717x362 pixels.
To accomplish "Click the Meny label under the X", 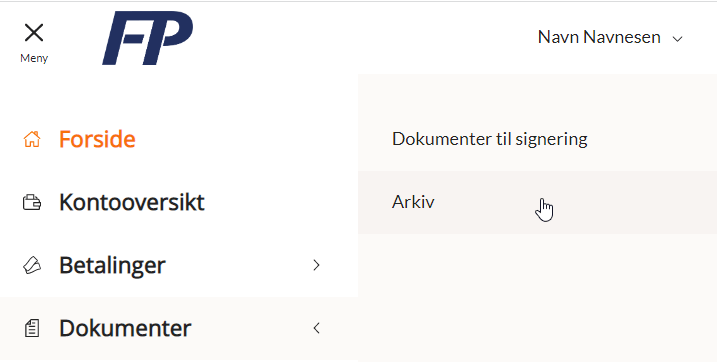I will (x=34, y=59).
